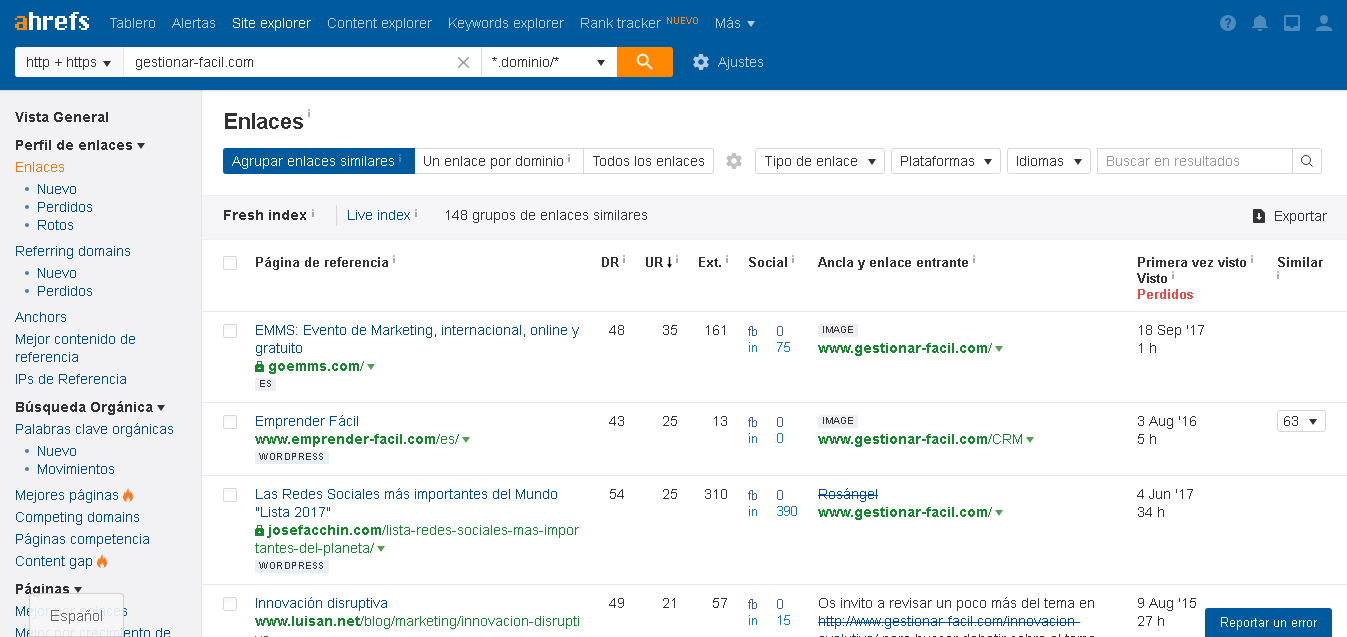The image size is (1347, 637).
Task: Click the Perdidos red column label
Action: coord(1165,294)
